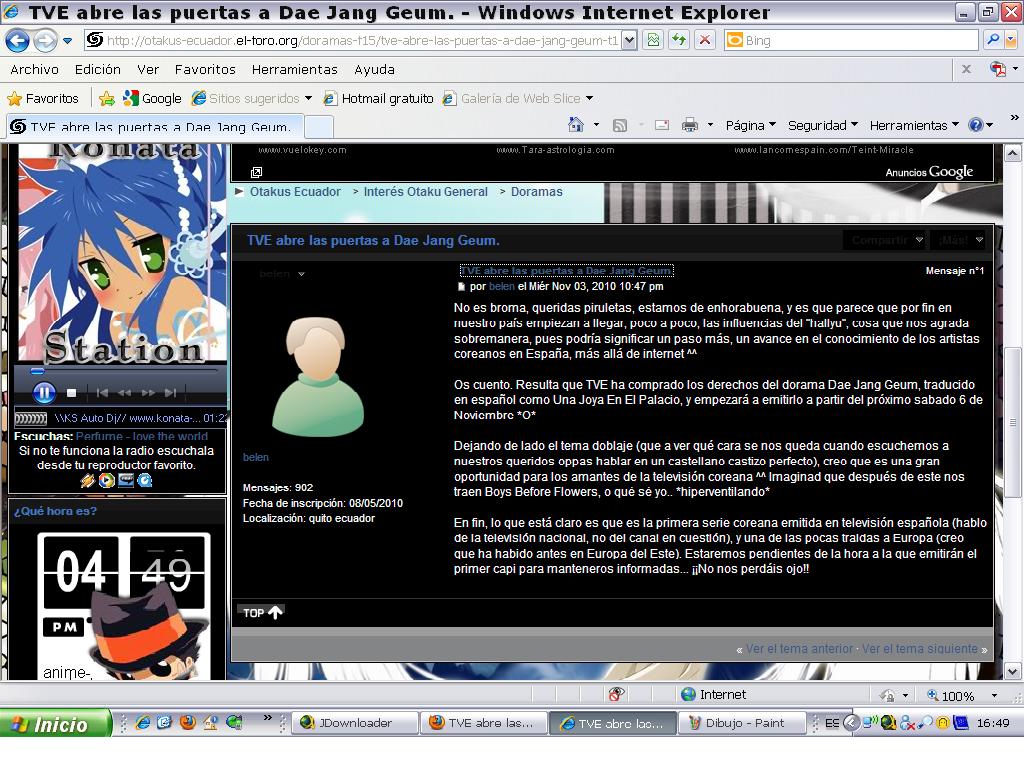Viewport: 1024px width, 768px height.
Task: Stop the radio player playback
Action: pos(72,393)
